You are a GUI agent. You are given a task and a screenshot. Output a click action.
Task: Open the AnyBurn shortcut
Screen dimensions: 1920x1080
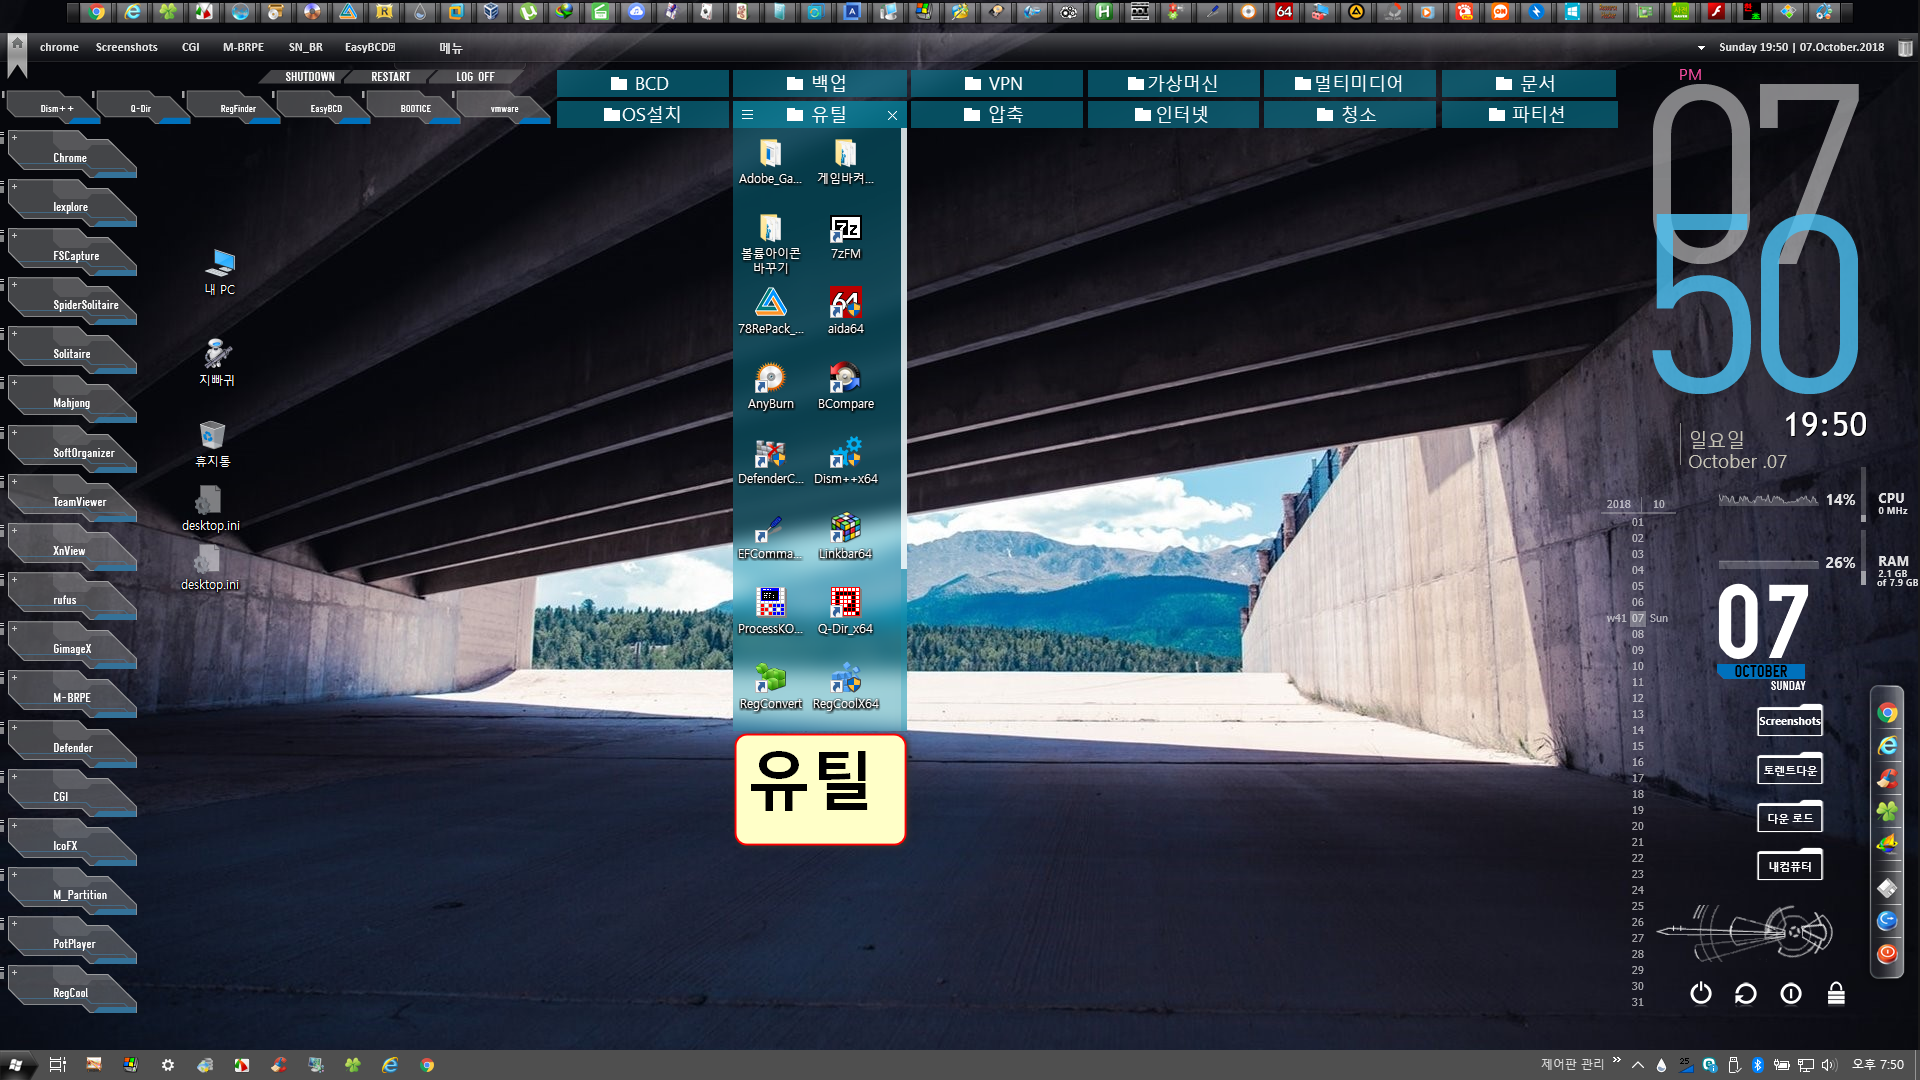[770, 387]
